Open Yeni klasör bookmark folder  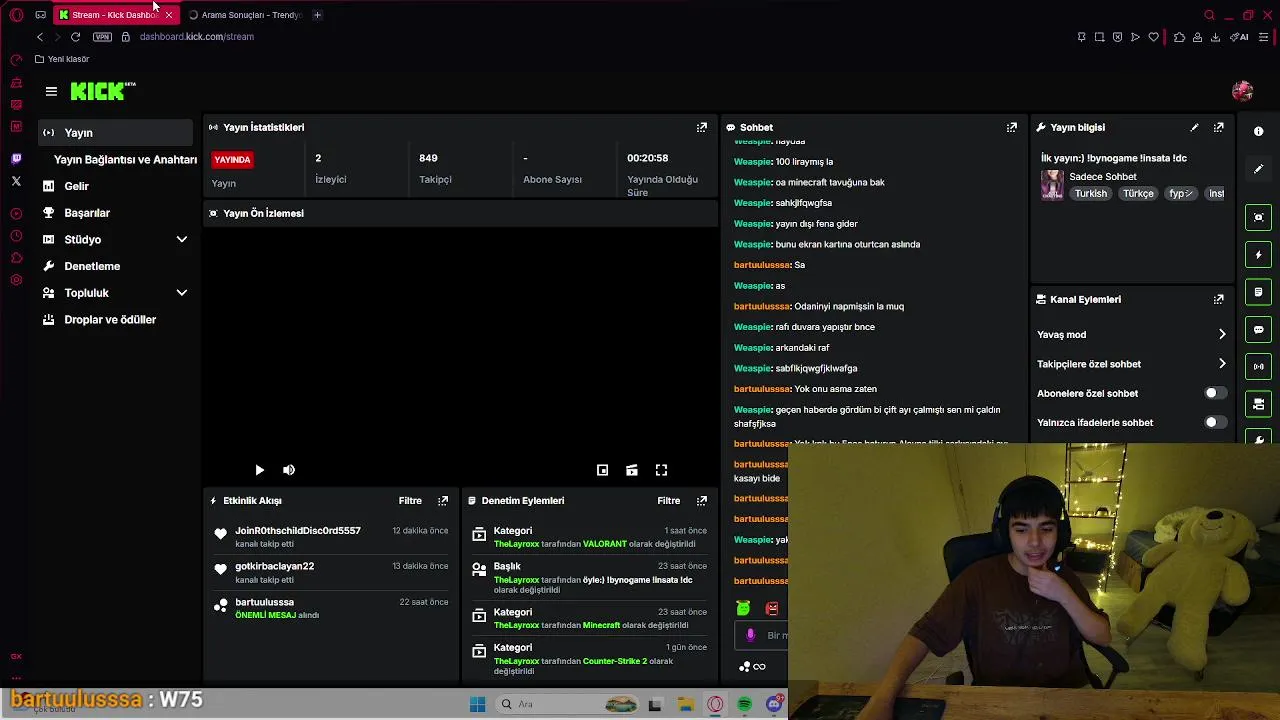[62, 59]
